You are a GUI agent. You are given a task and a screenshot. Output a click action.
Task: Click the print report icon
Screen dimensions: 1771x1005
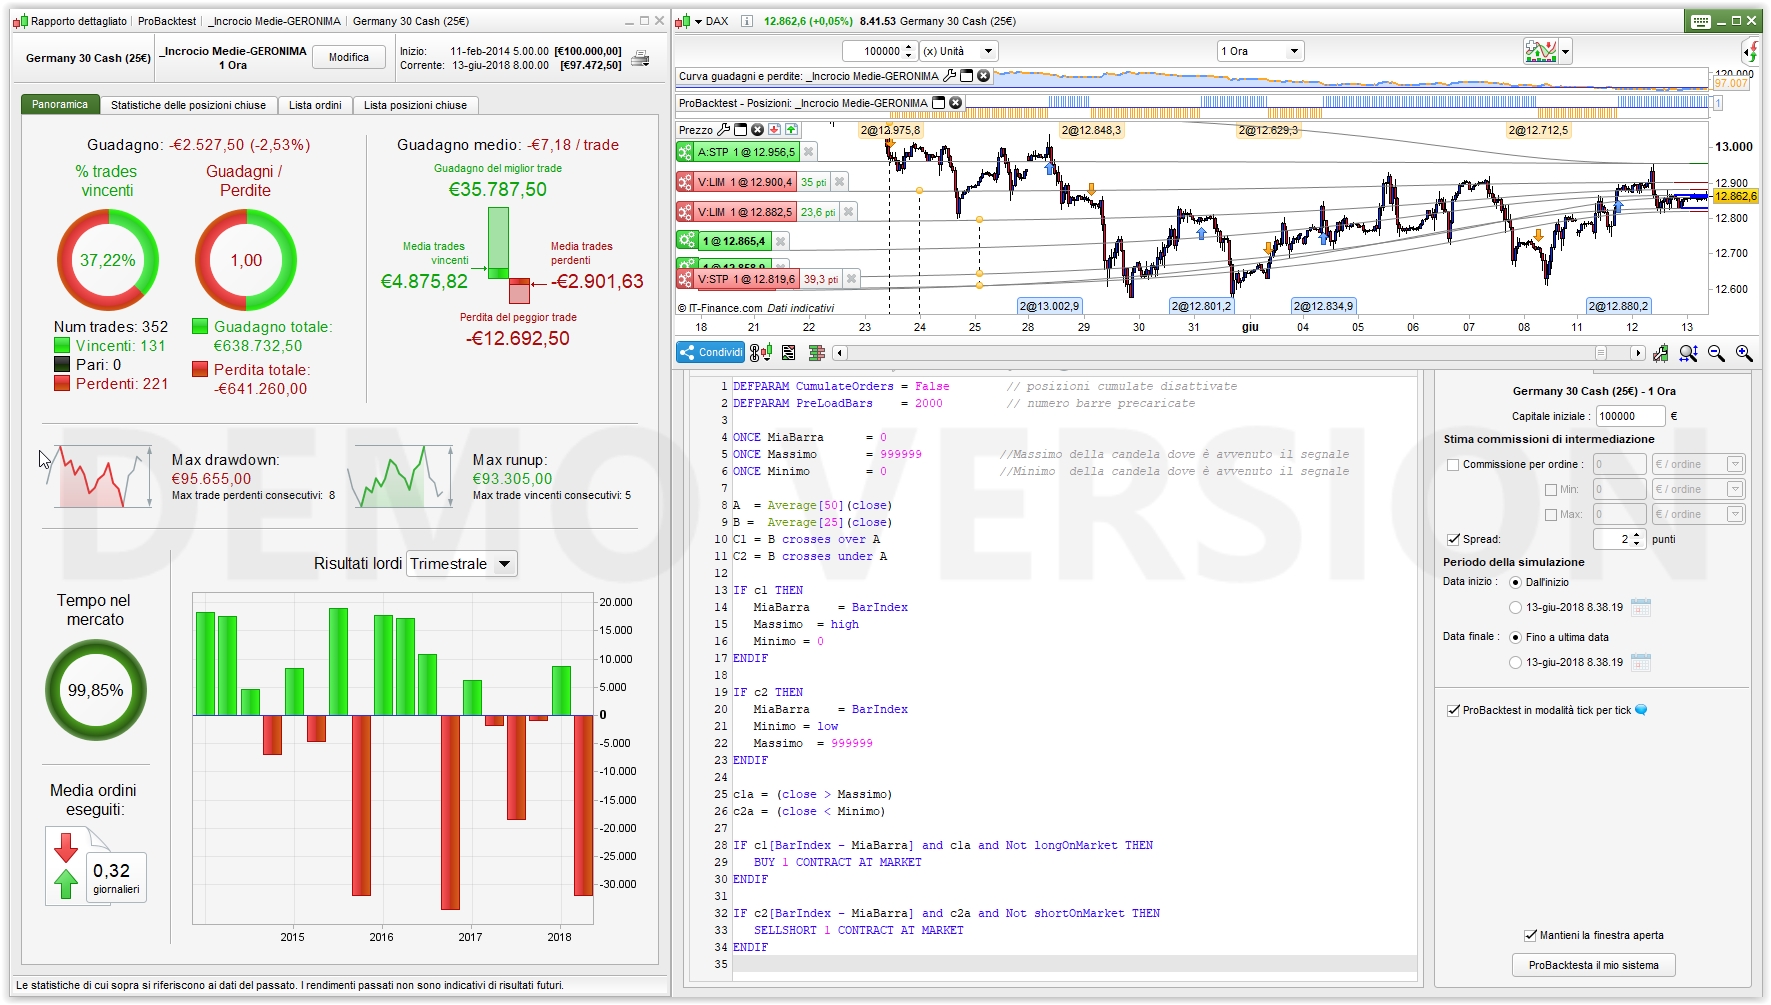640,58
